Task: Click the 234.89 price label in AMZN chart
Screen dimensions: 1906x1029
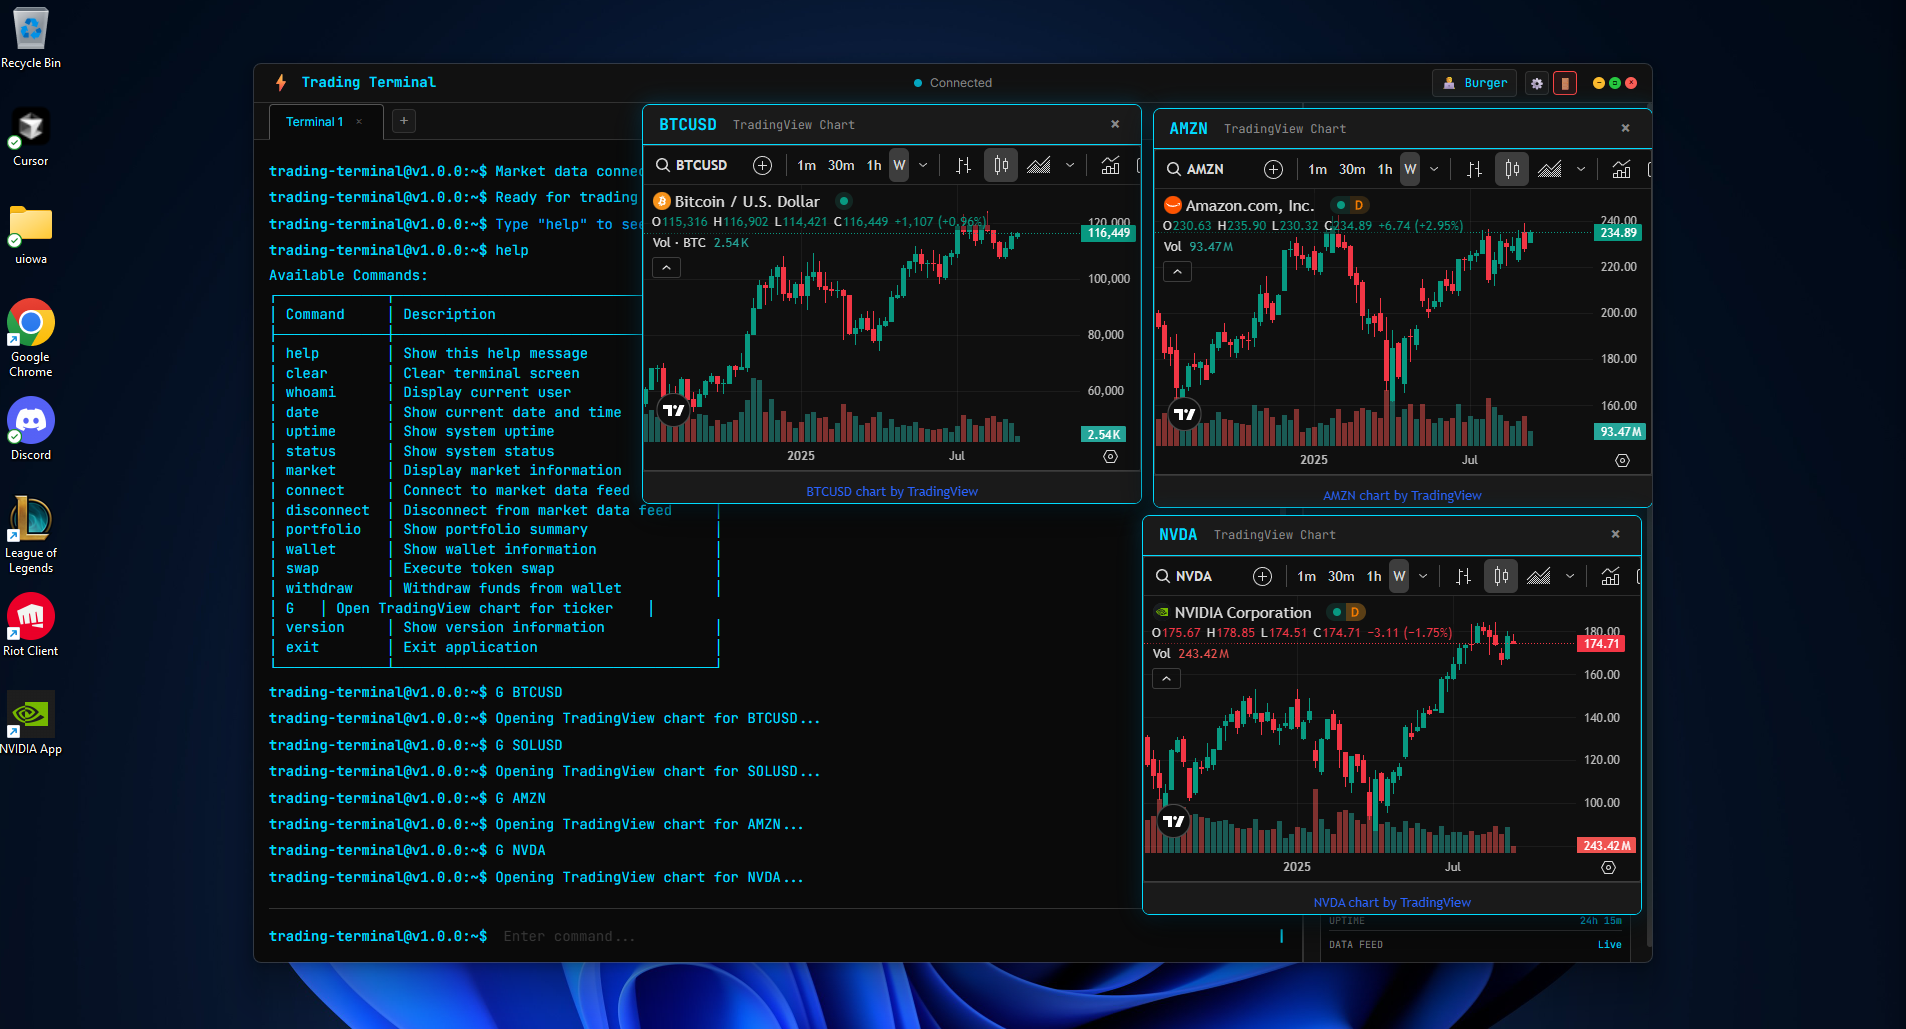Action: coord(1618,233)
